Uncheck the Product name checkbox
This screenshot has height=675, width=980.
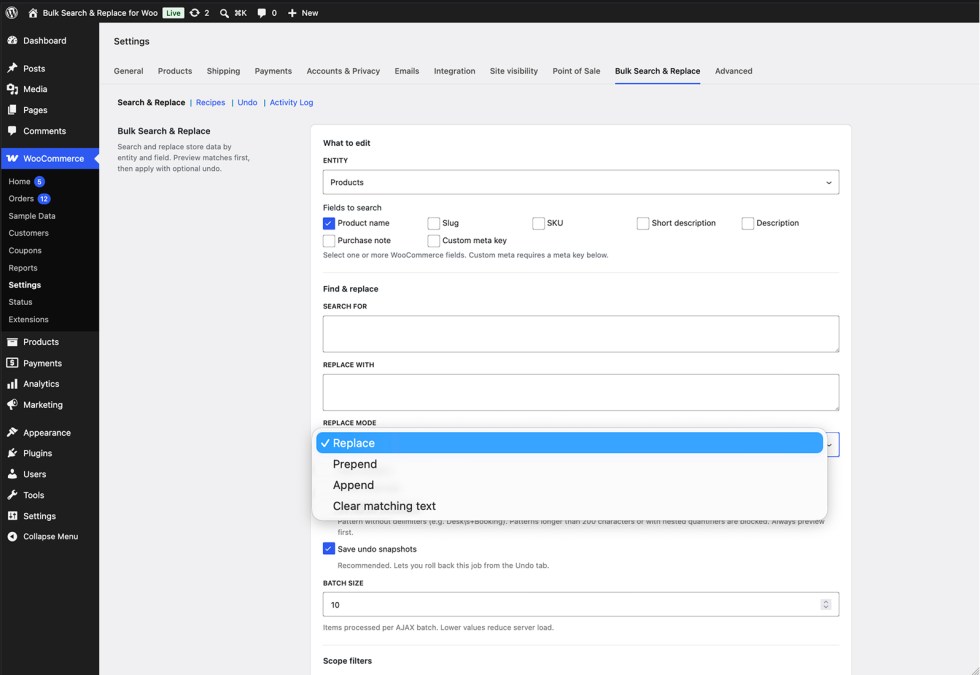point(329,223)
